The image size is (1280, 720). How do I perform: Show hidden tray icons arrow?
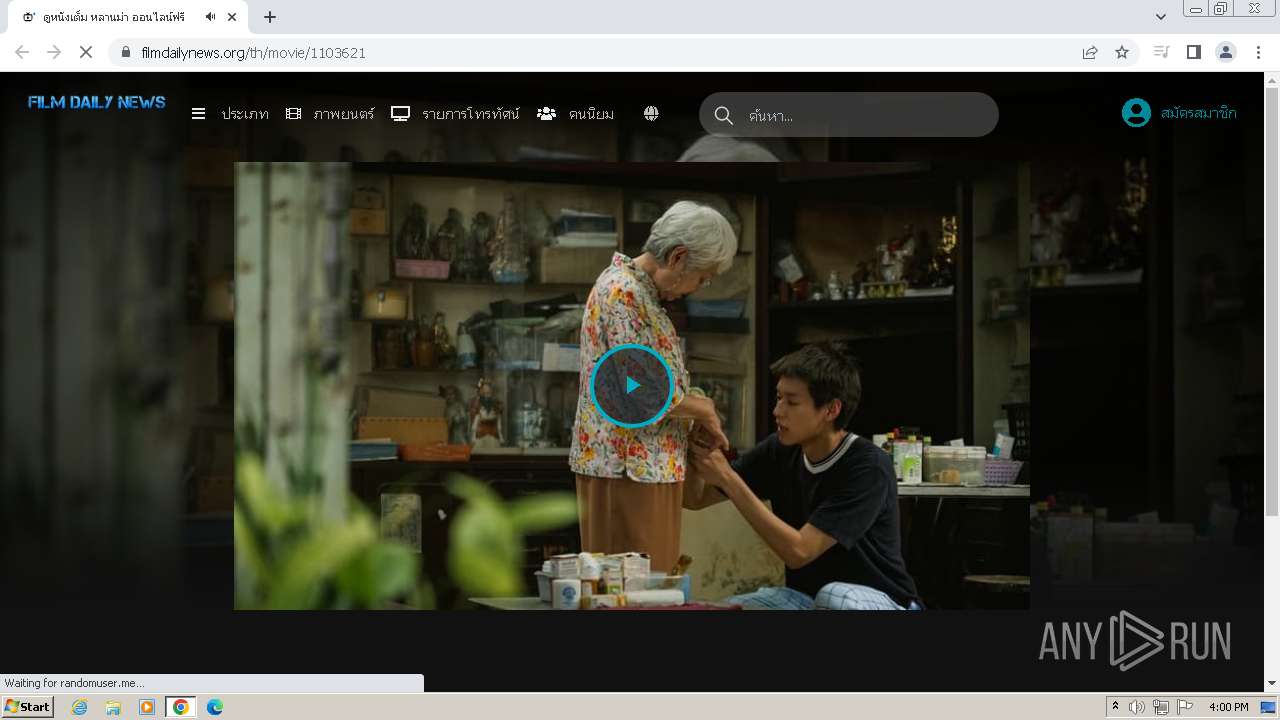point(1116,707)
